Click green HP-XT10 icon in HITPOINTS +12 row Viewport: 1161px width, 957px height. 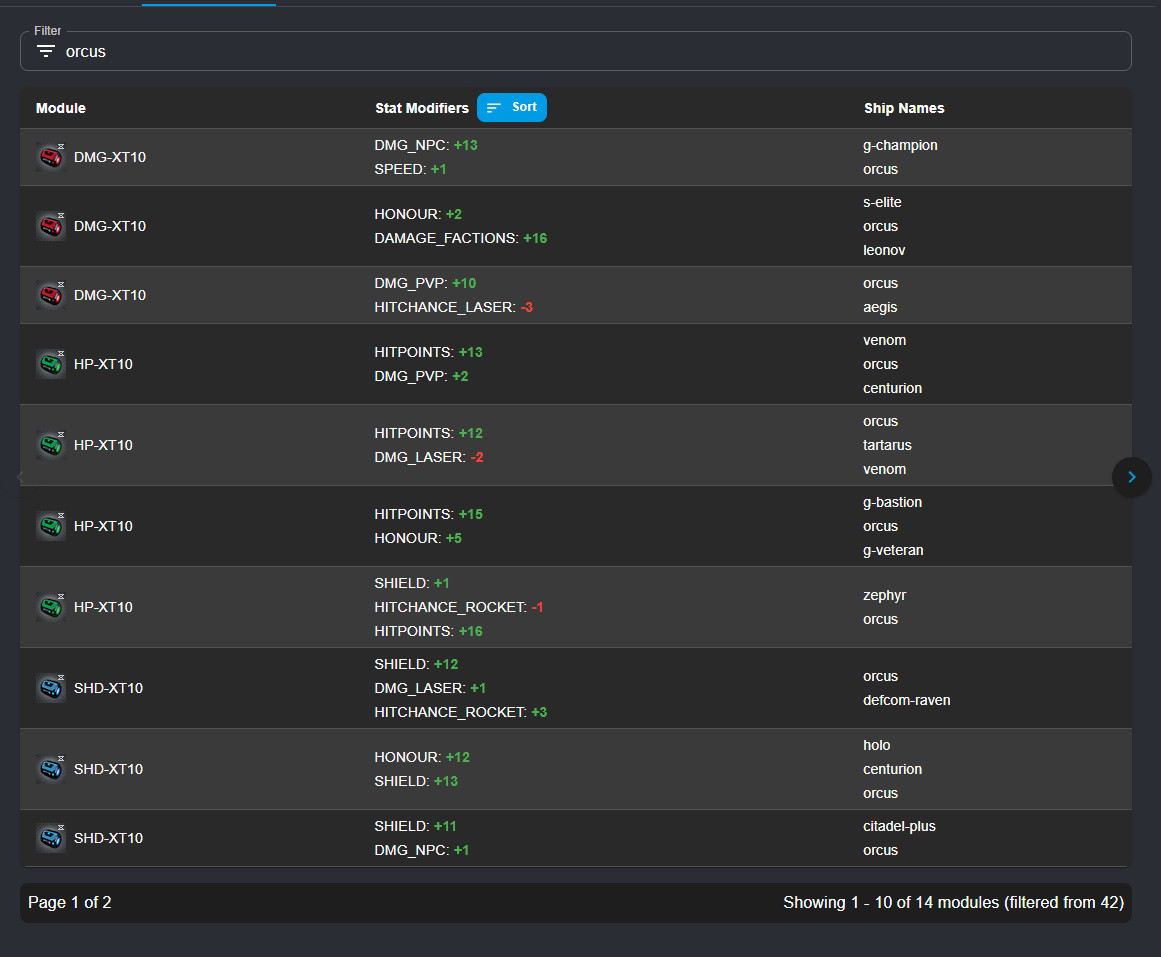[51, 445]
